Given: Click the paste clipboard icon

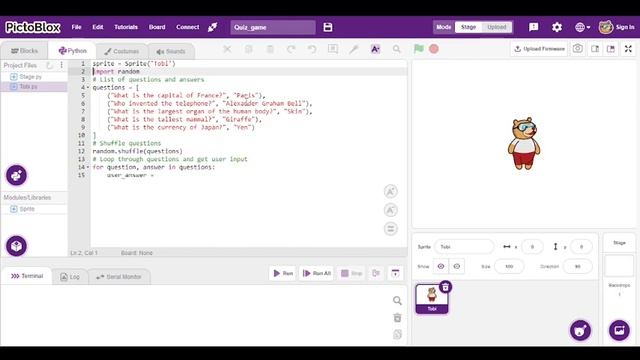Looking at the screenshot, I should point(270,49).
